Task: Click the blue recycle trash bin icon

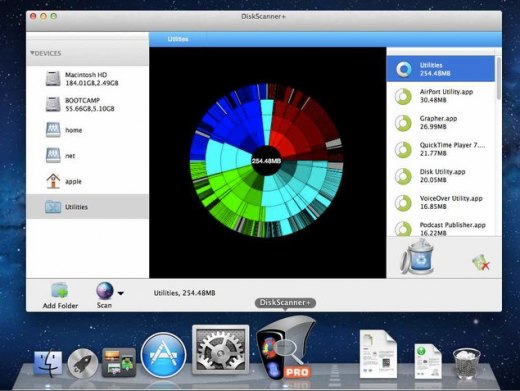Action: click(417, 257)
